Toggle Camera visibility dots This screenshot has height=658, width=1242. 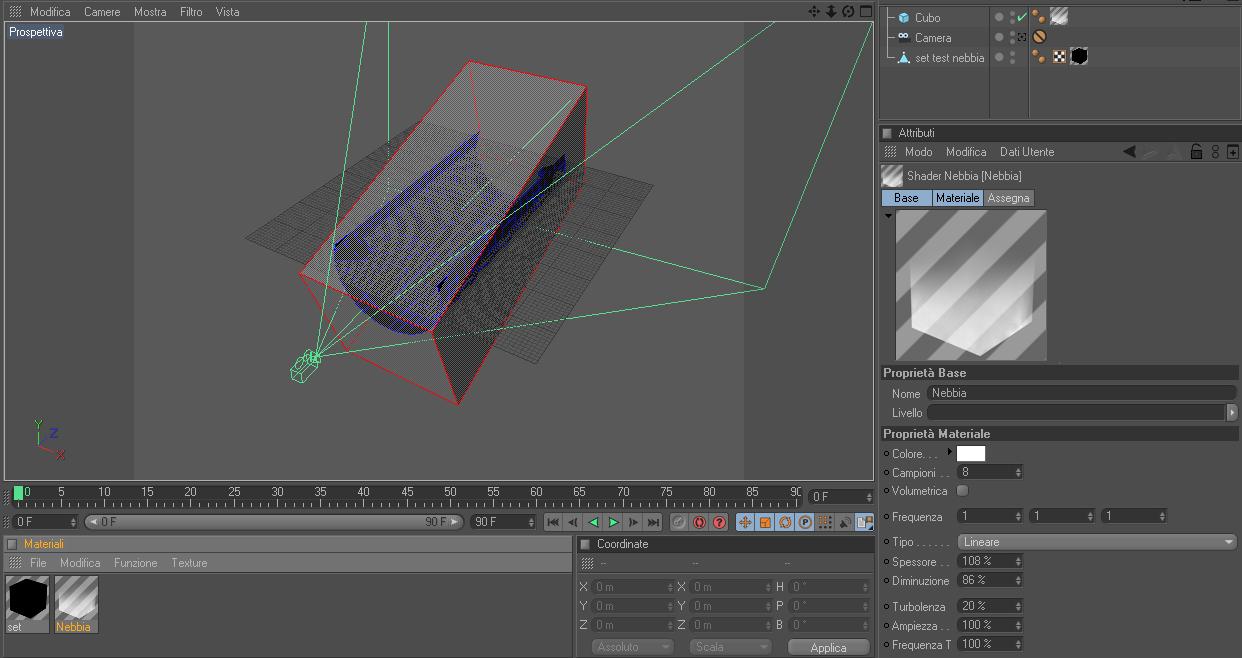click(x=1012, y=37)
